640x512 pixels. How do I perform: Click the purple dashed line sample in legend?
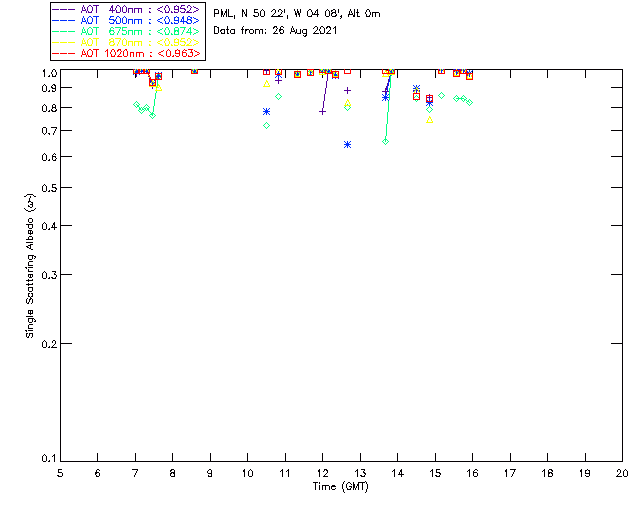click(x=64, y=9)
